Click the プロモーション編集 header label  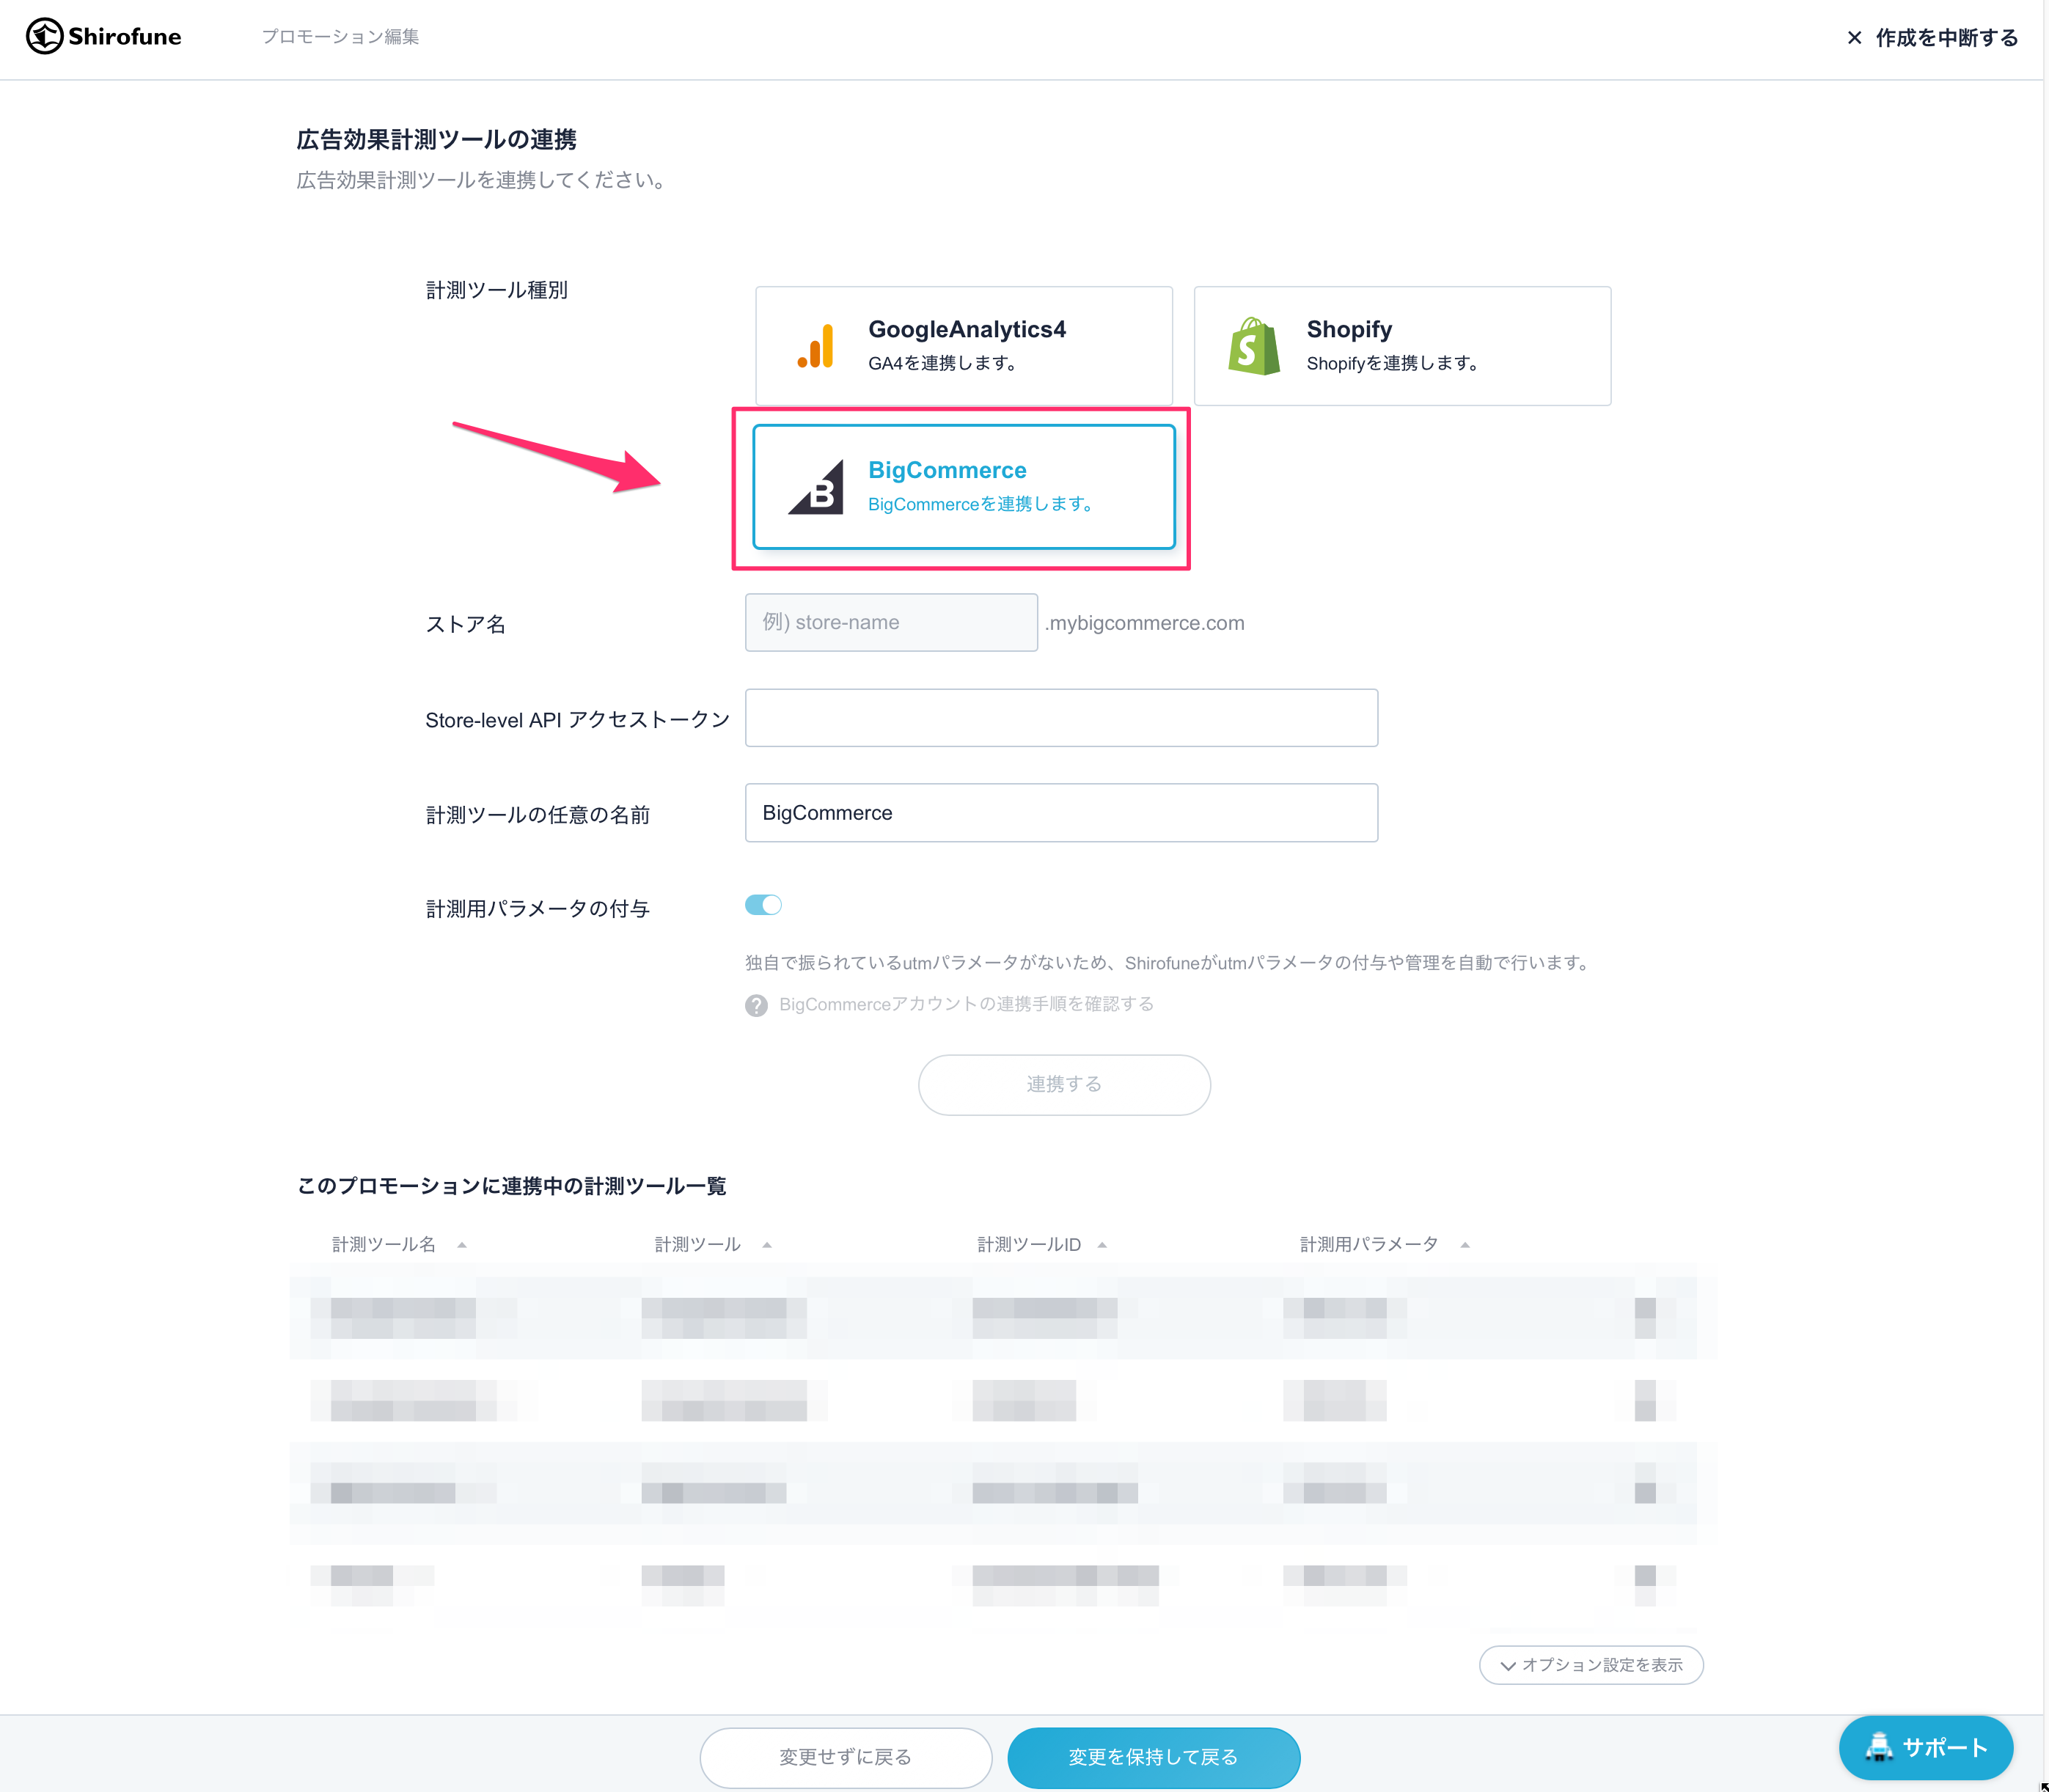pos(340,37)
